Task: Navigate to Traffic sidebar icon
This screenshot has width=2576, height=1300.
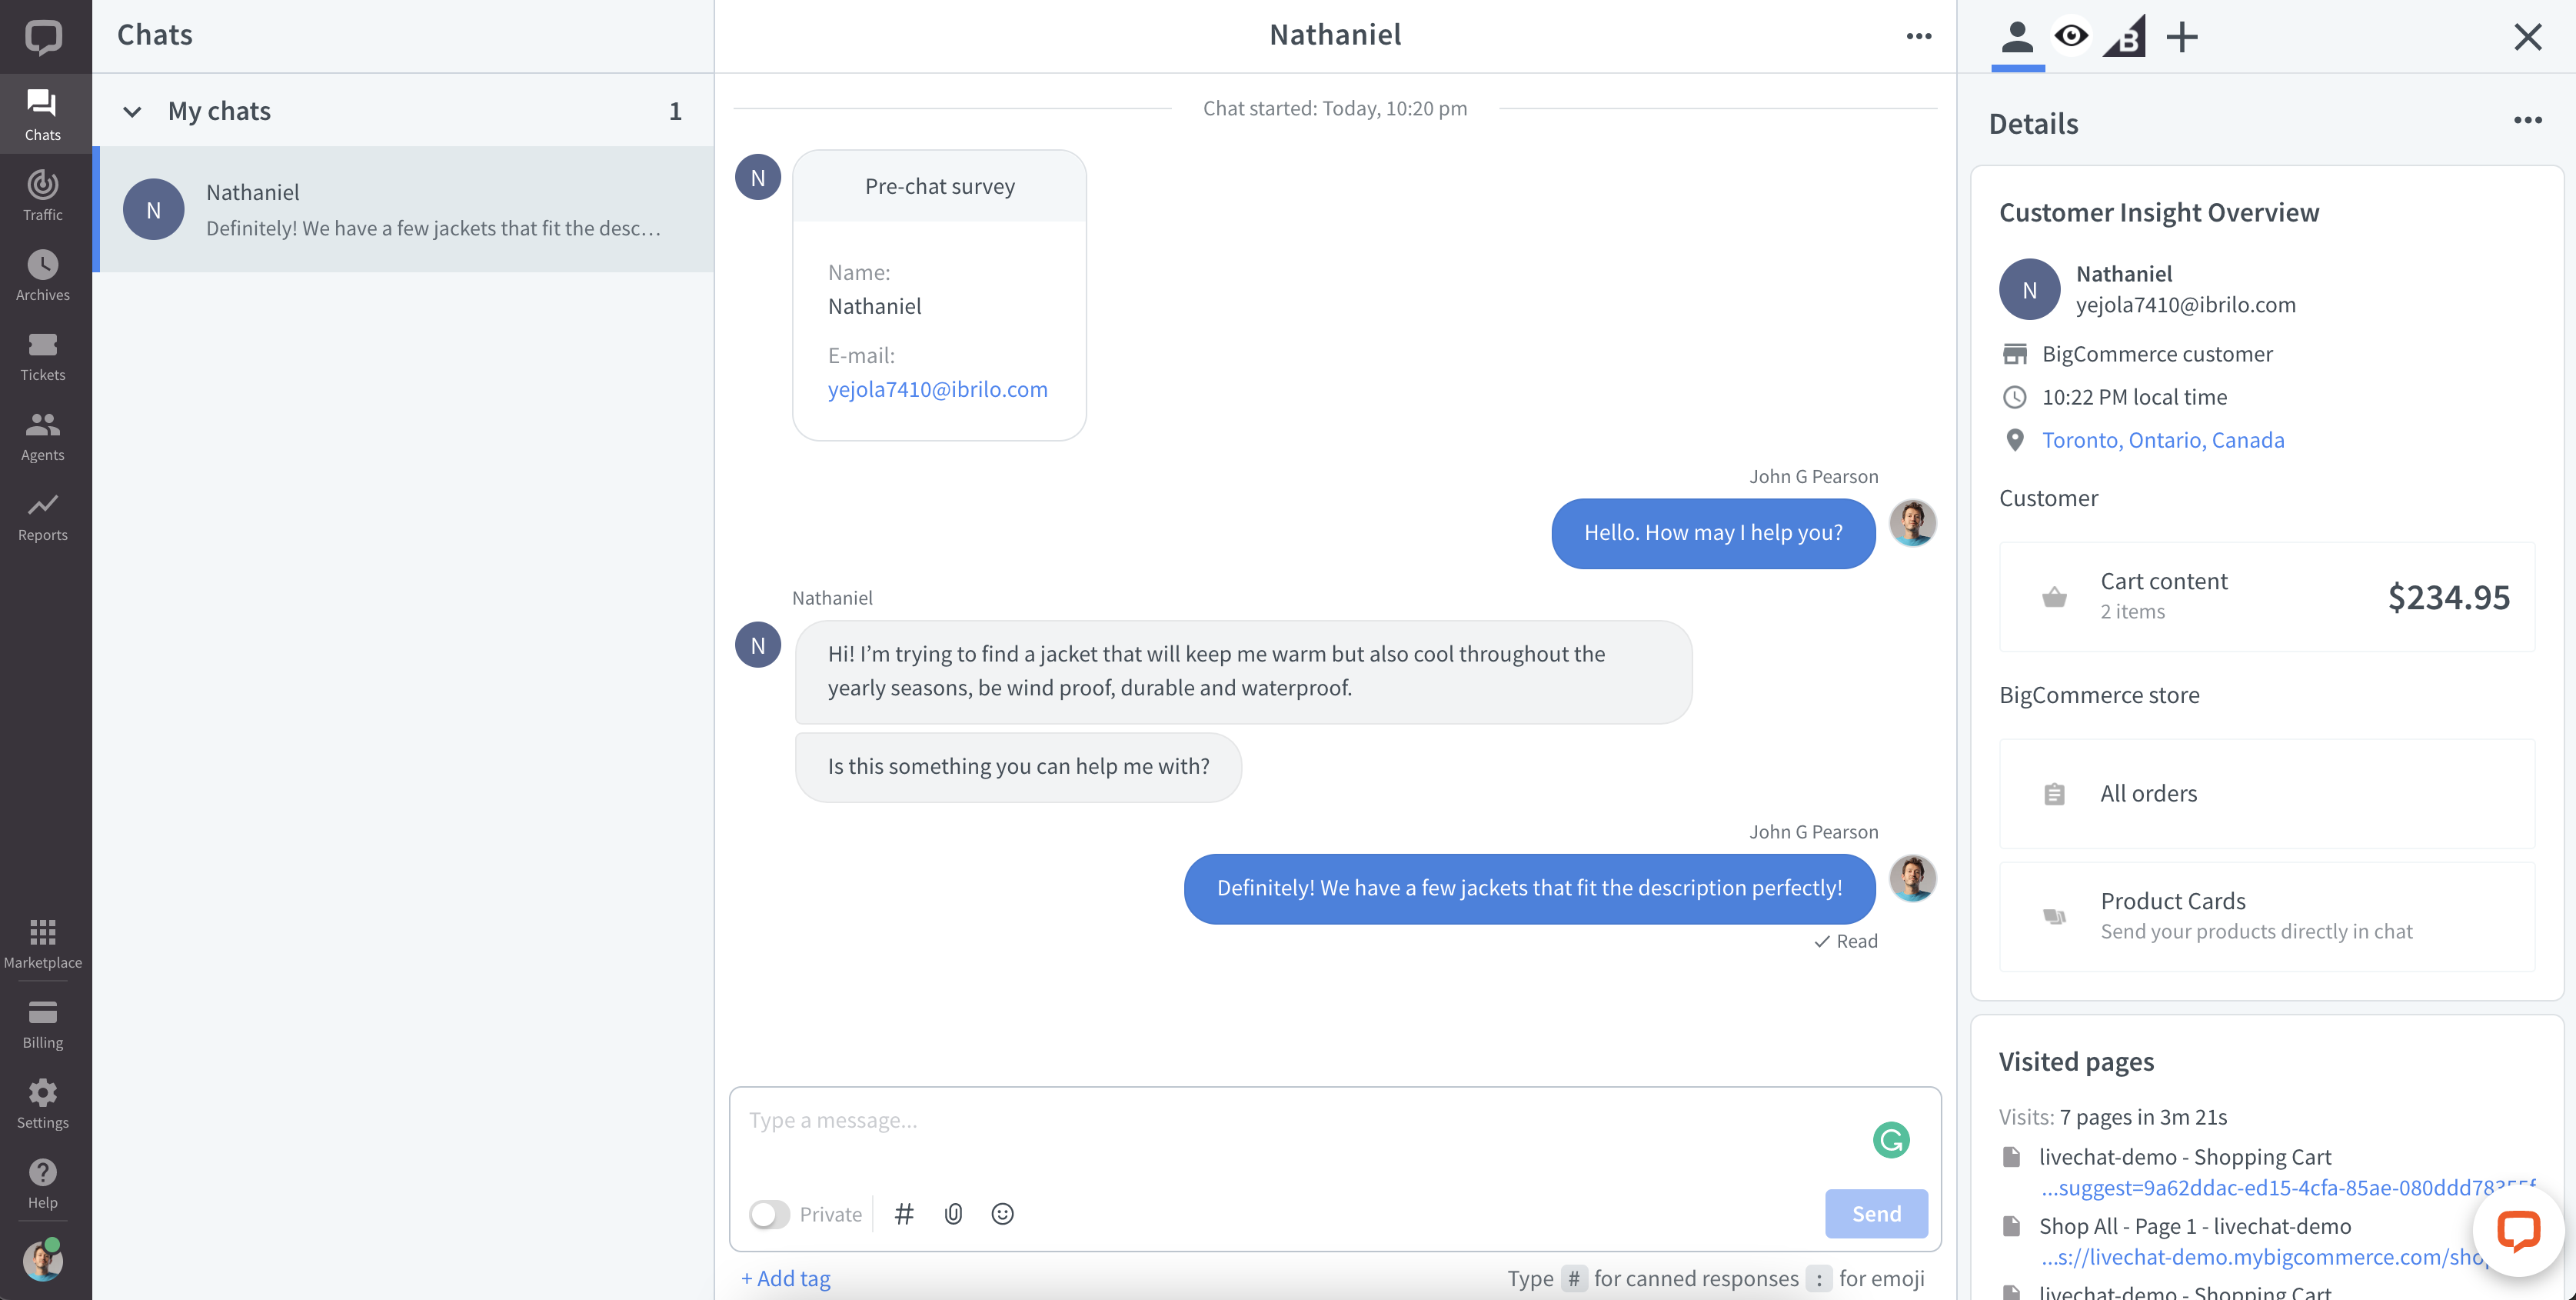Action: (x=45, y=184)
